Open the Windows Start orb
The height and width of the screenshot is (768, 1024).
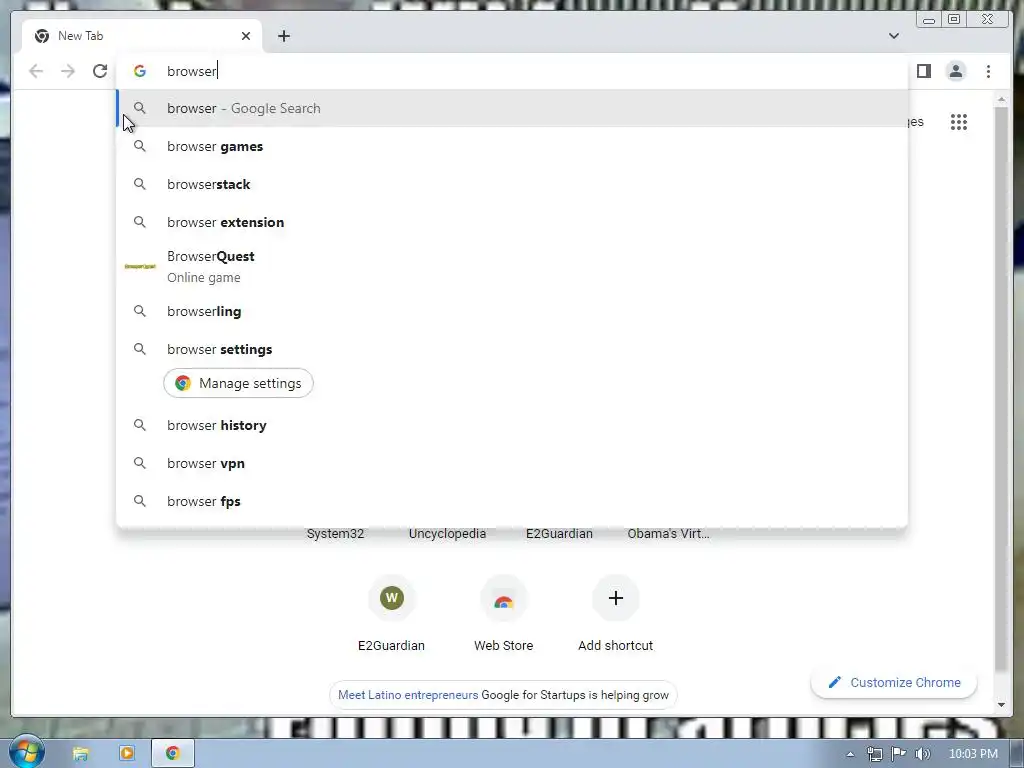[26, 752]
